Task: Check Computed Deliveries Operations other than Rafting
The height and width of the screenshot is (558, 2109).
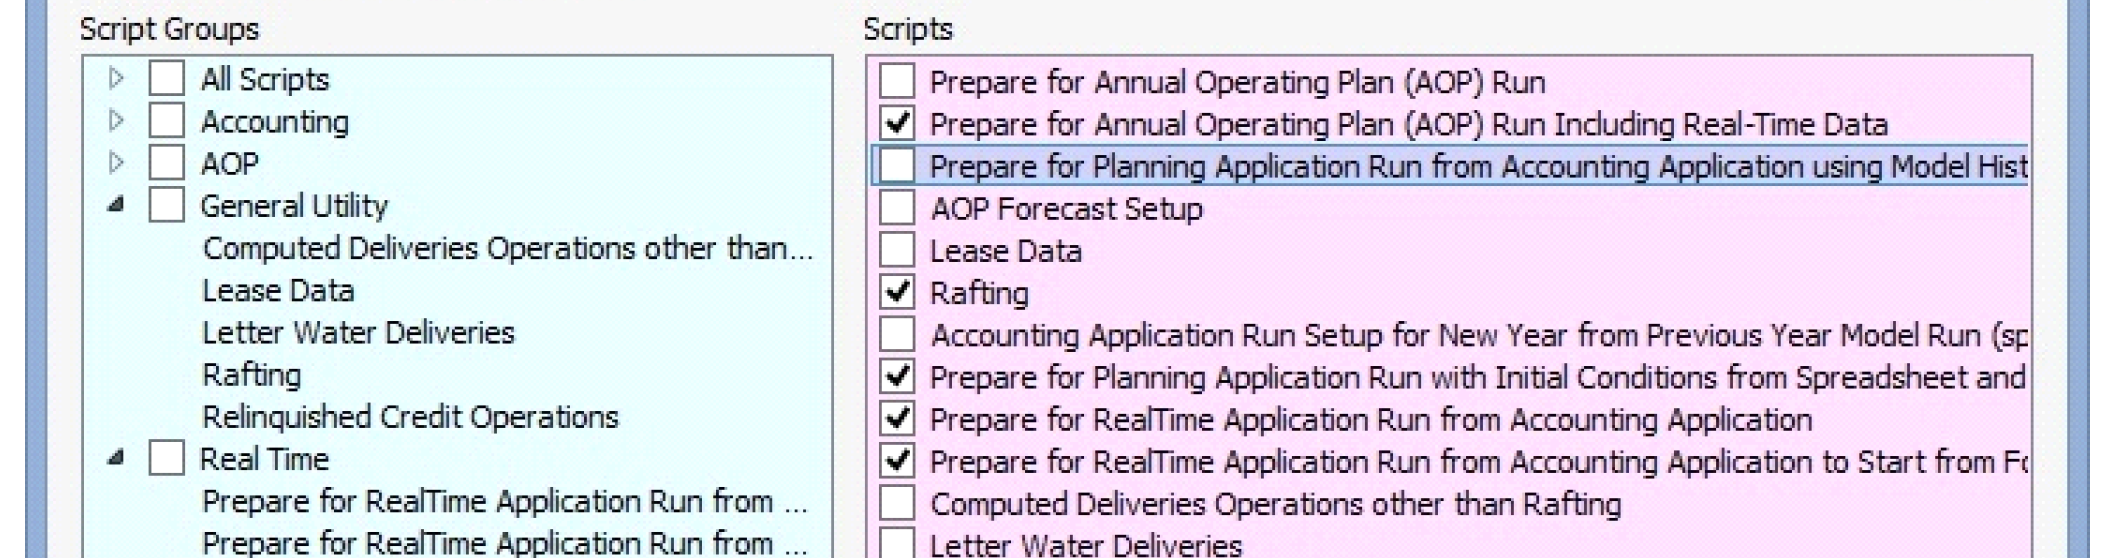Action: pyautogui.click(x=897, y=503)
